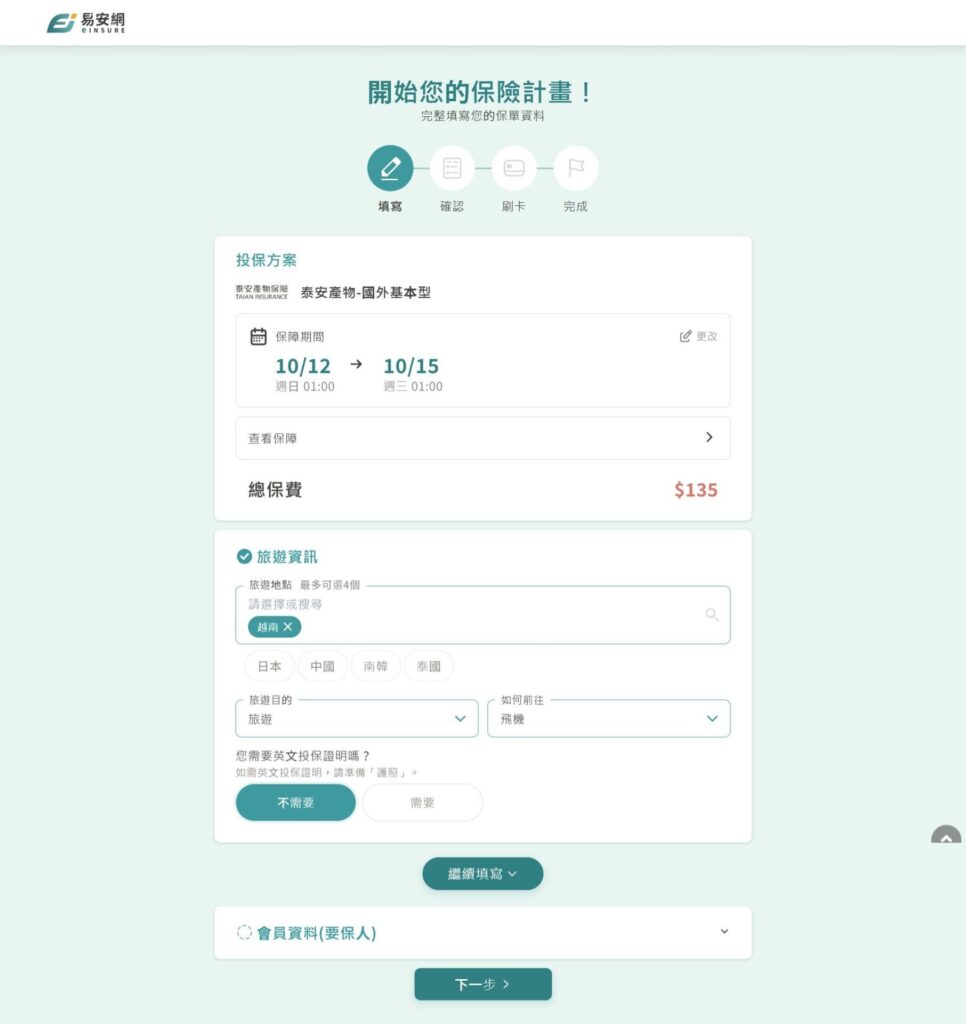Select the 刷卡 credit card step icon
The height and width of the screenshot is (1024, 966).
click(514, 168)
